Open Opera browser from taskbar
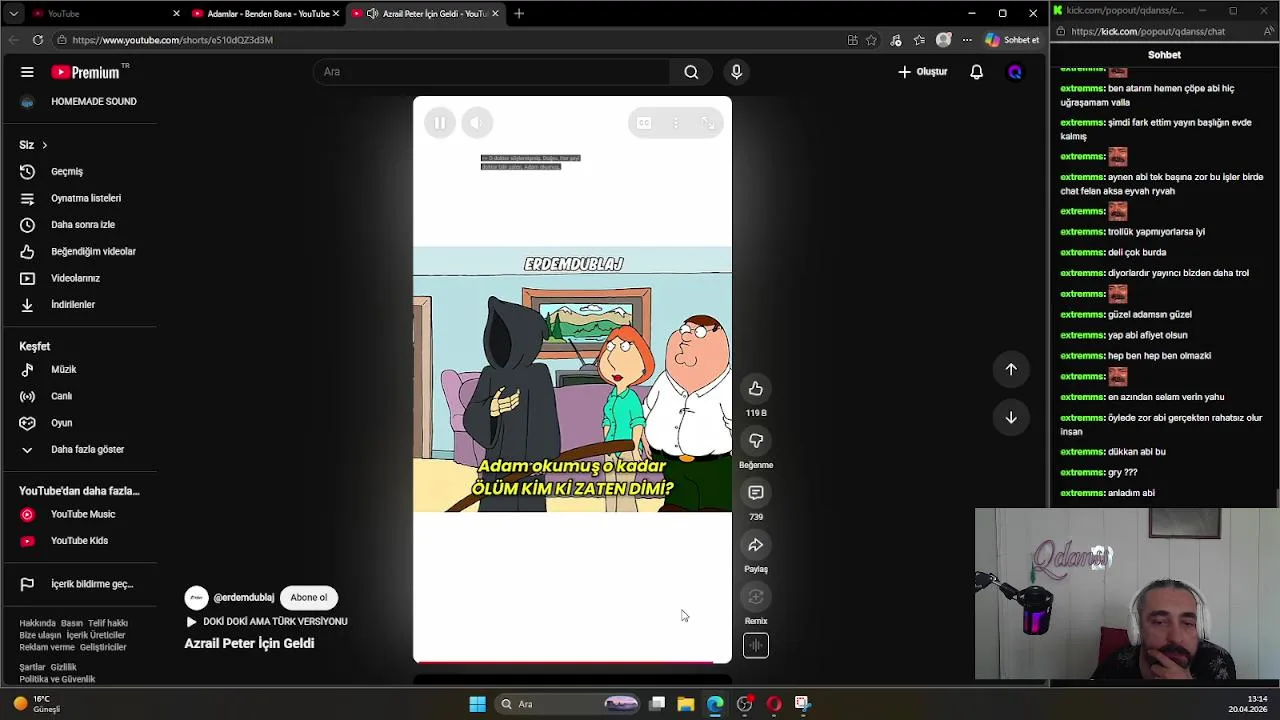Viewport: 1280px width, 720px height. (x=773, y=704)
